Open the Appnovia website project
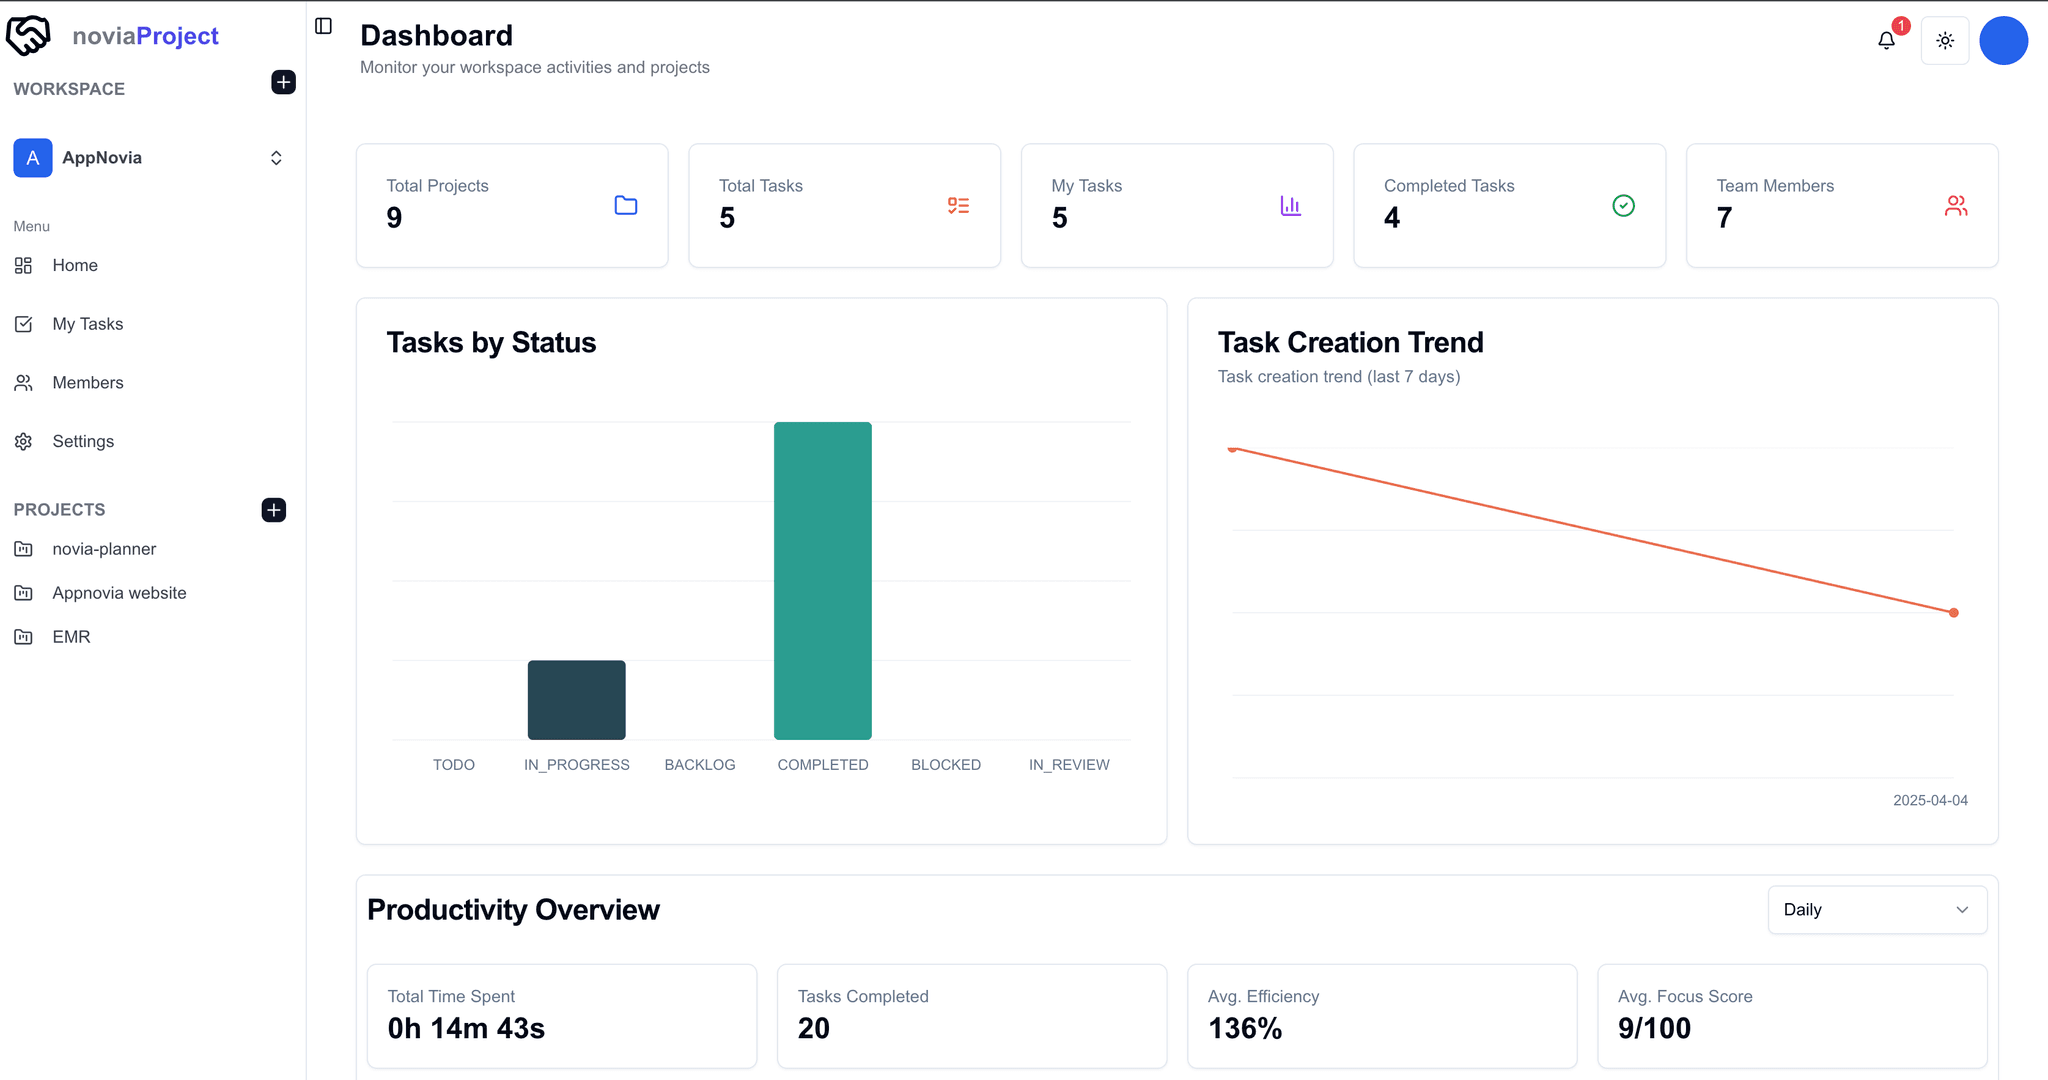The height and width of the screenshot is (1080, 2048). (x=119, y=593)
